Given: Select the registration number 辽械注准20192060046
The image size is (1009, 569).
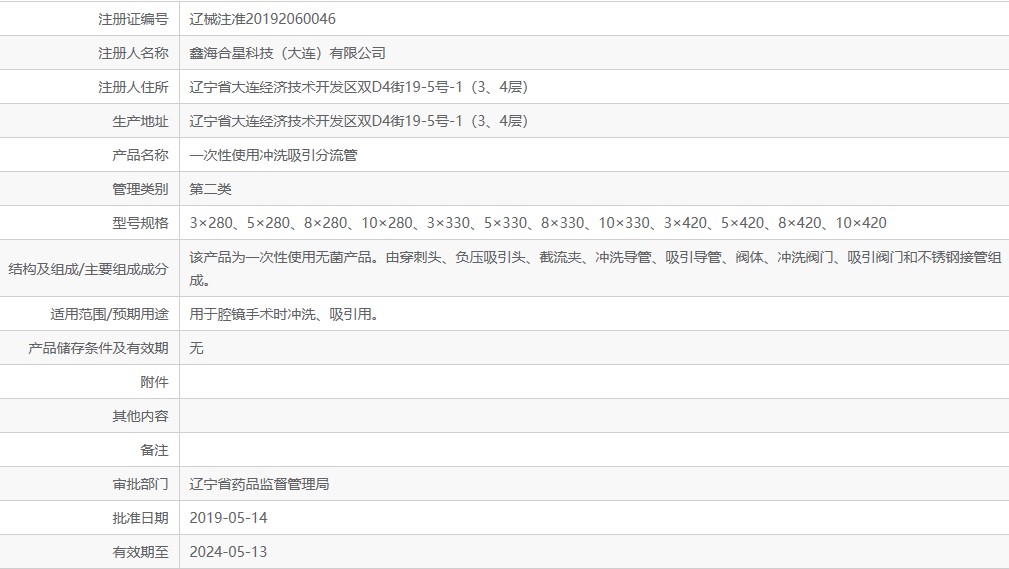Looking at the screenshot, I should click(263, 19).
